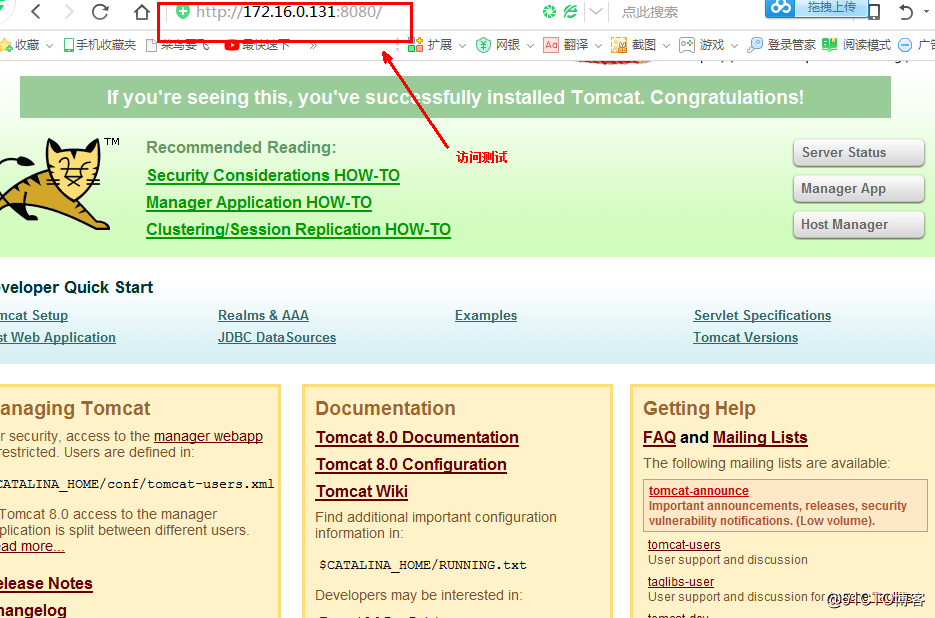Click the blue ad-block icon beside 阅读模式
Viewport: 935px width, 618px height.
[905, 45]
